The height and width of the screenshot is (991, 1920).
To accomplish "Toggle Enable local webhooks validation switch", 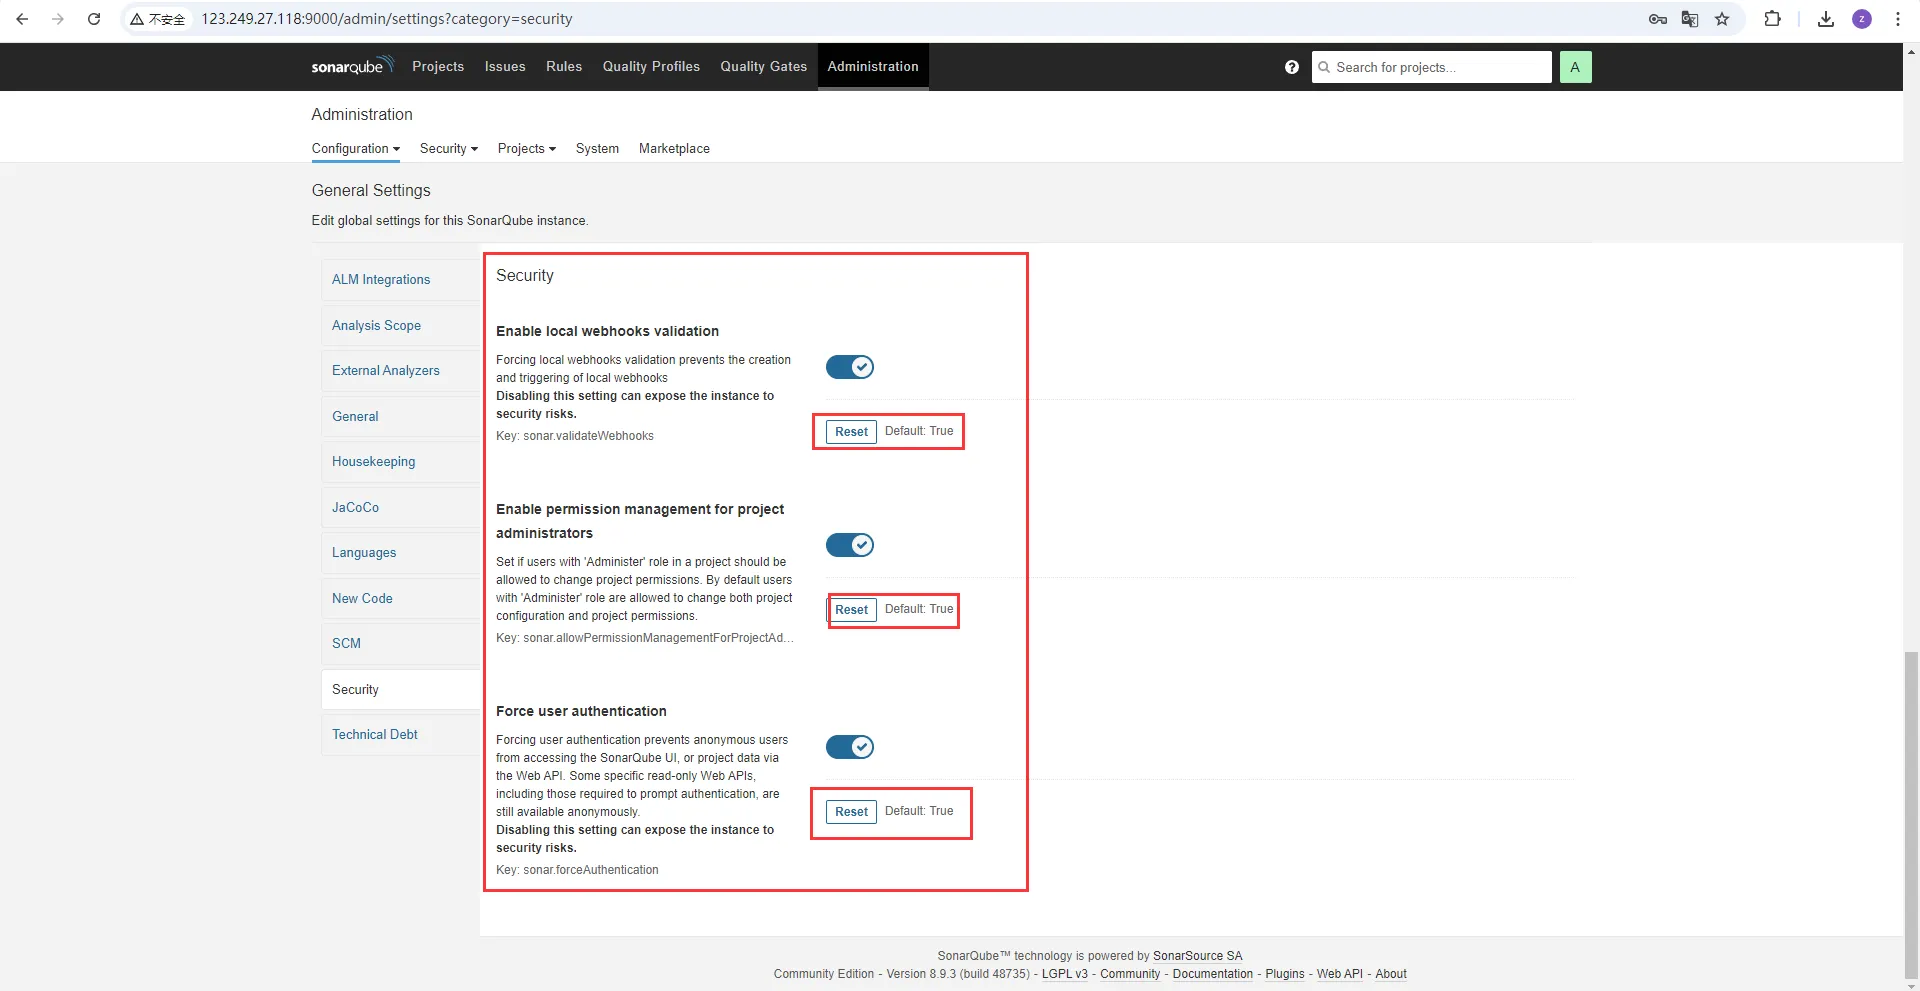I will tap(850, 367).
